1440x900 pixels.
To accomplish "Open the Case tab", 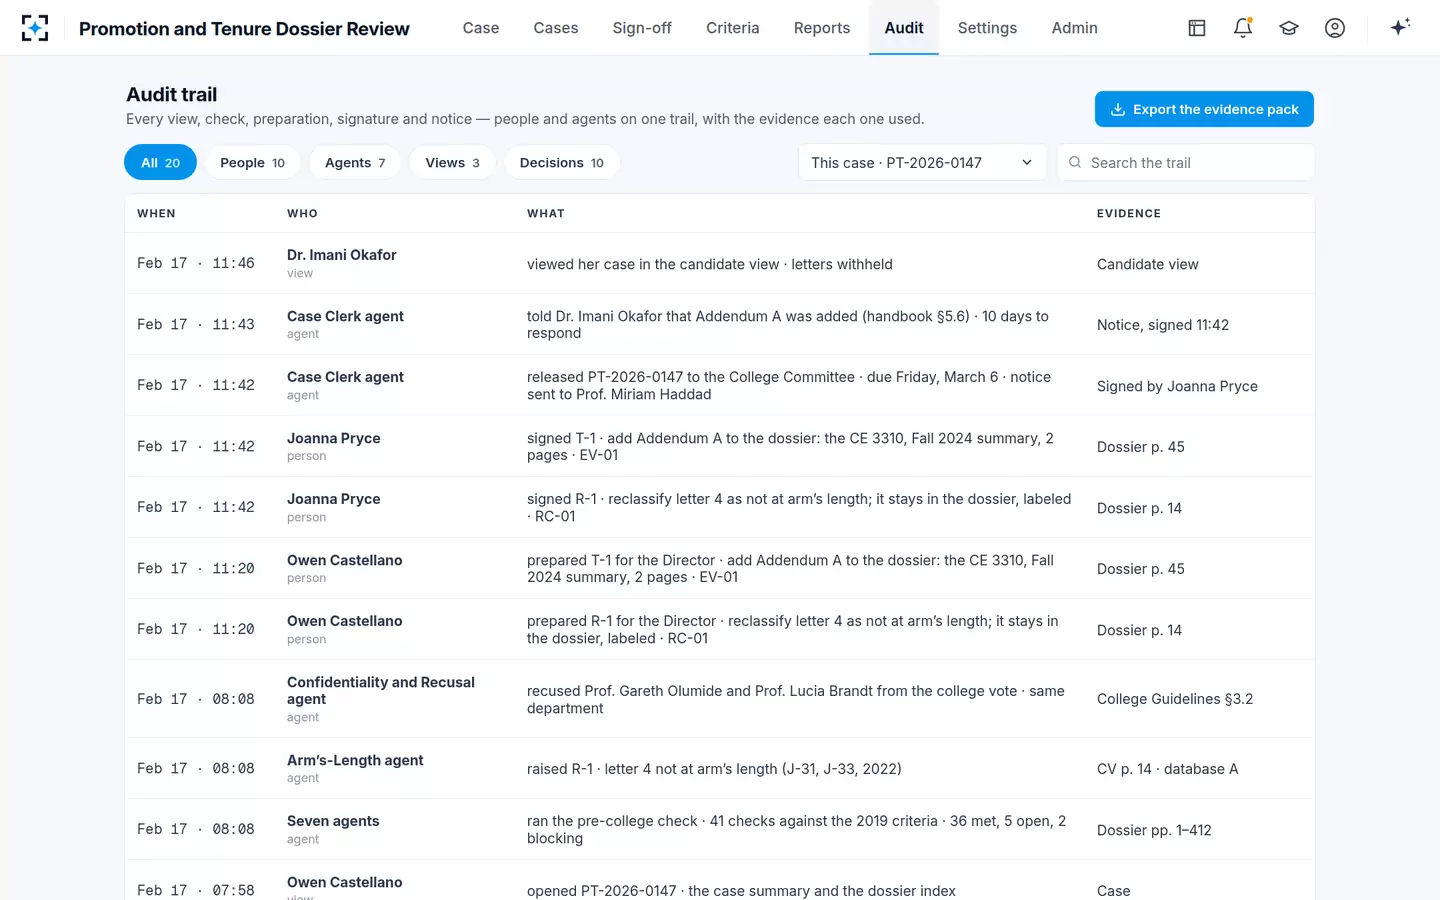I will pos(481,28).
